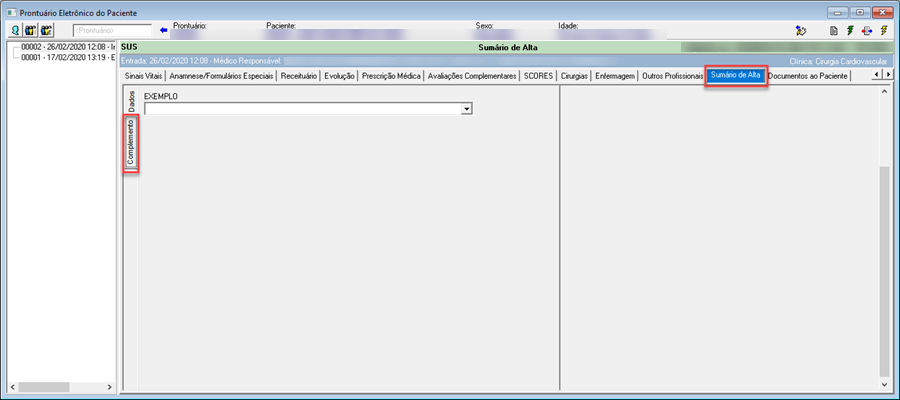Click the gray document page icon
The width and height of the screenshot is (900, 400).
click(x=836, y=31)
